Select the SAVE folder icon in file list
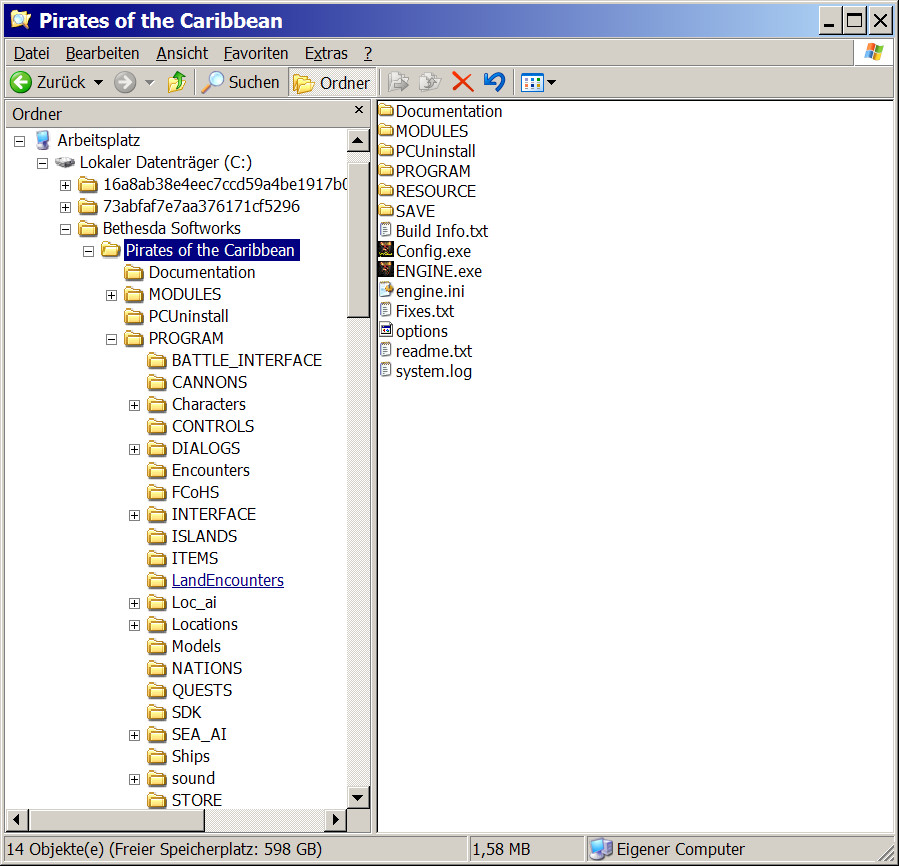Image resolution: width=899 pixels, height=866 pixels. pyautogui.click(x=386, y=210)
